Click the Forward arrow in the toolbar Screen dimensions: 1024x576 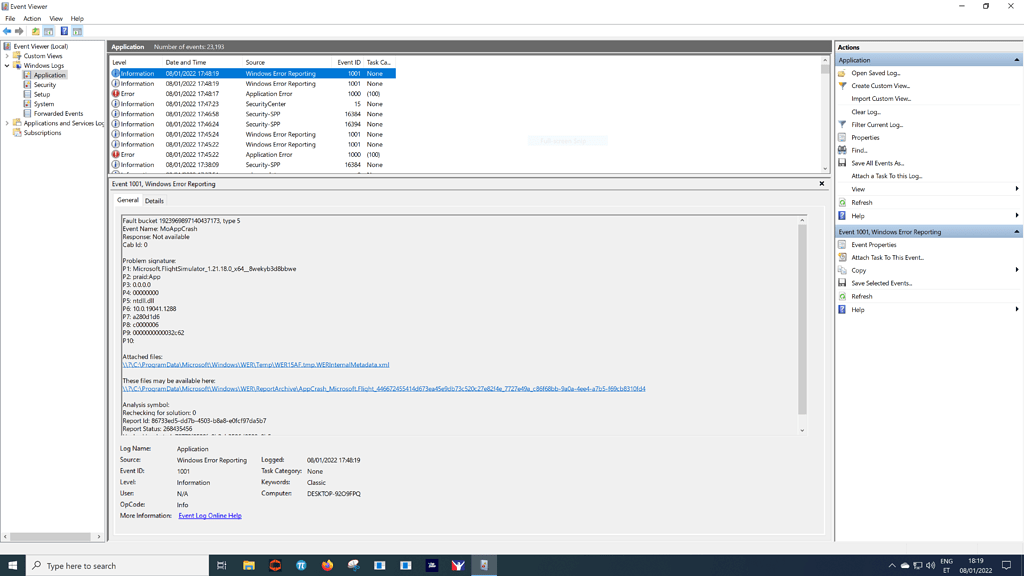point(19,31)
